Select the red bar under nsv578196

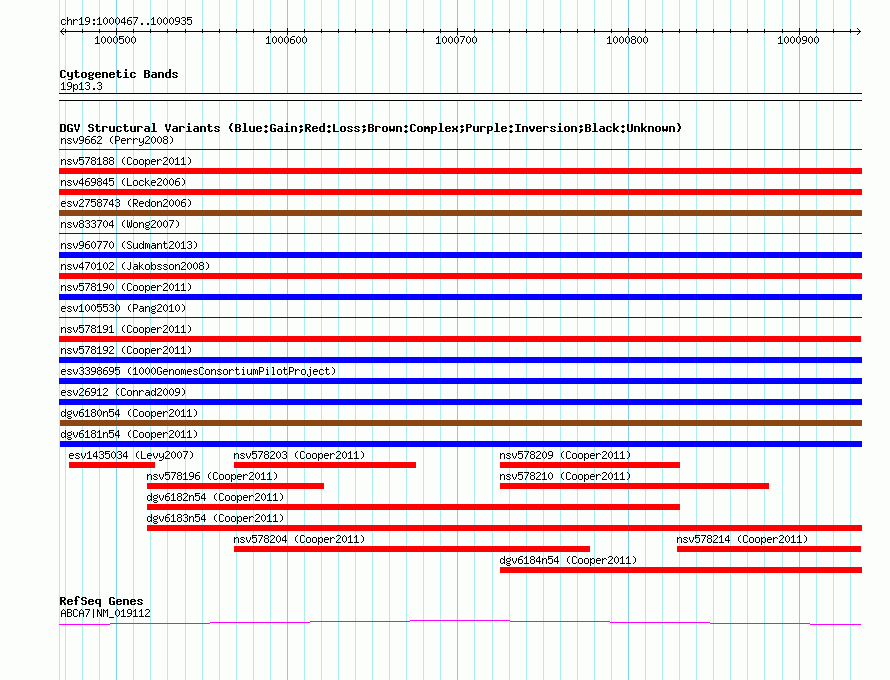click(236, 486)
